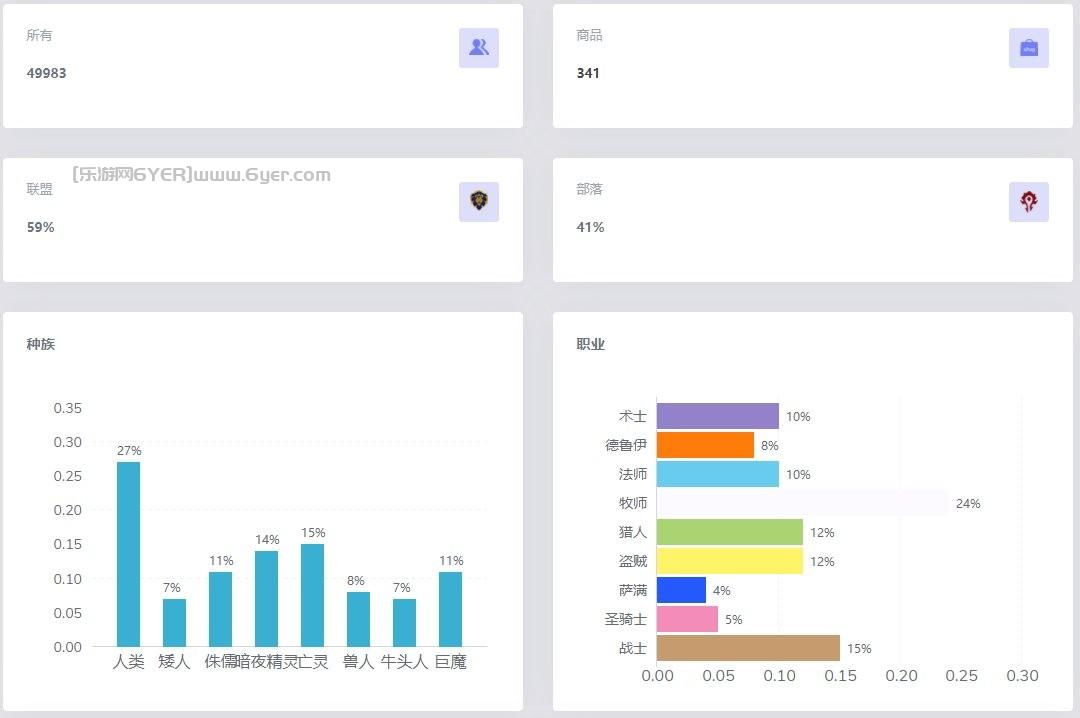The height and width of the screenshot is (718, 1080).
Task: Select the 暗夜精灵 14% bar
Action: pos(266,598)
